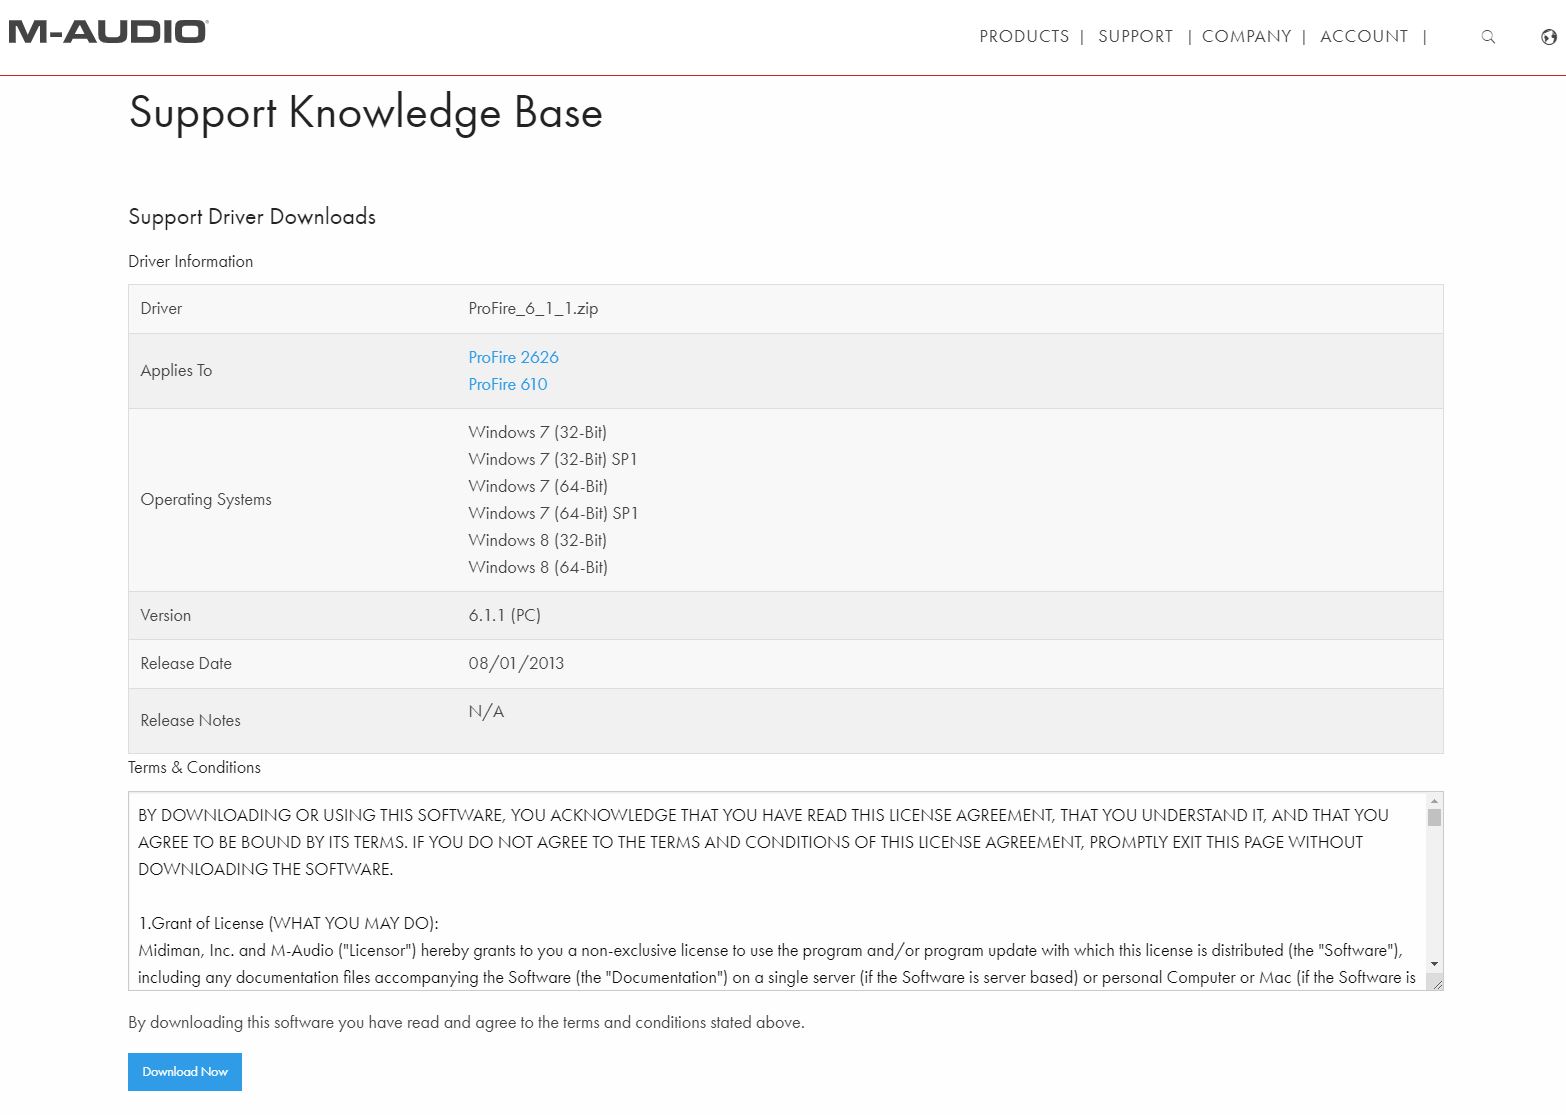Click the Release Date row label
This screenshot has height=1115, width=1566.
[186, 663]
